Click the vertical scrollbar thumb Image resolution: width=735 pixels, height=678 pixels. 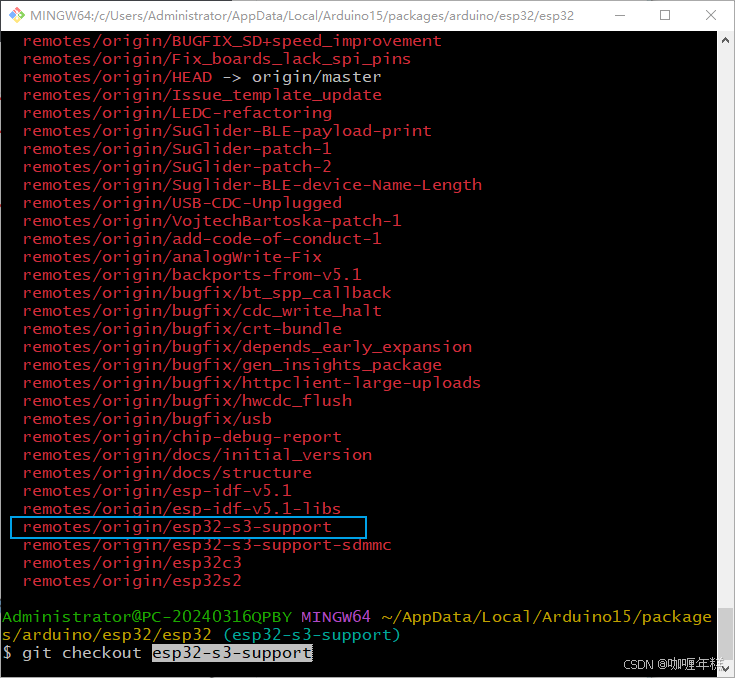tap(725, 632)
